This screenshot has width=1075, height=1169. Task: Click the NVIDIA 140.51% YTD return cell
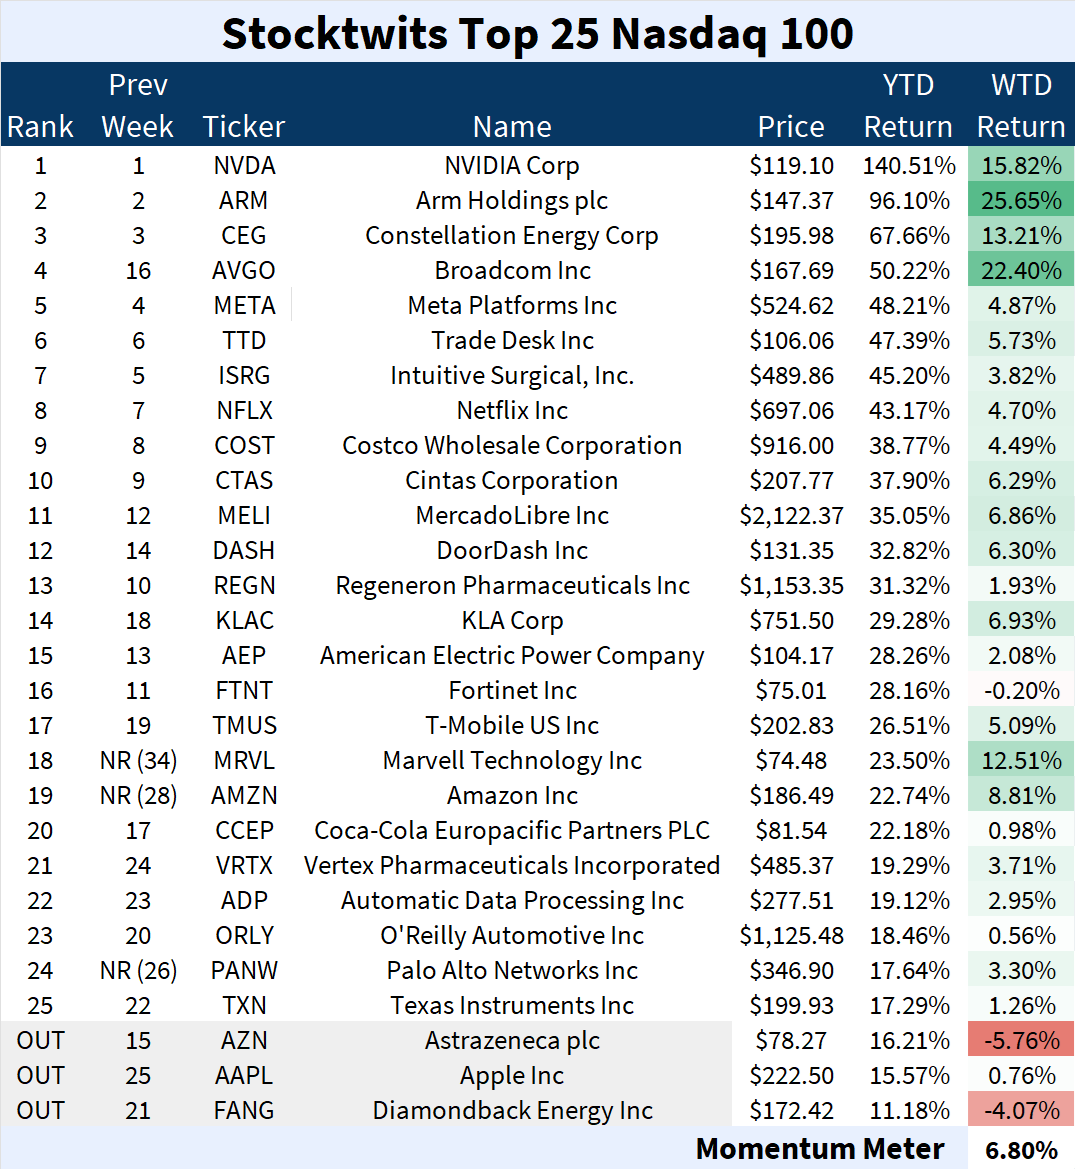coord(908,166)
